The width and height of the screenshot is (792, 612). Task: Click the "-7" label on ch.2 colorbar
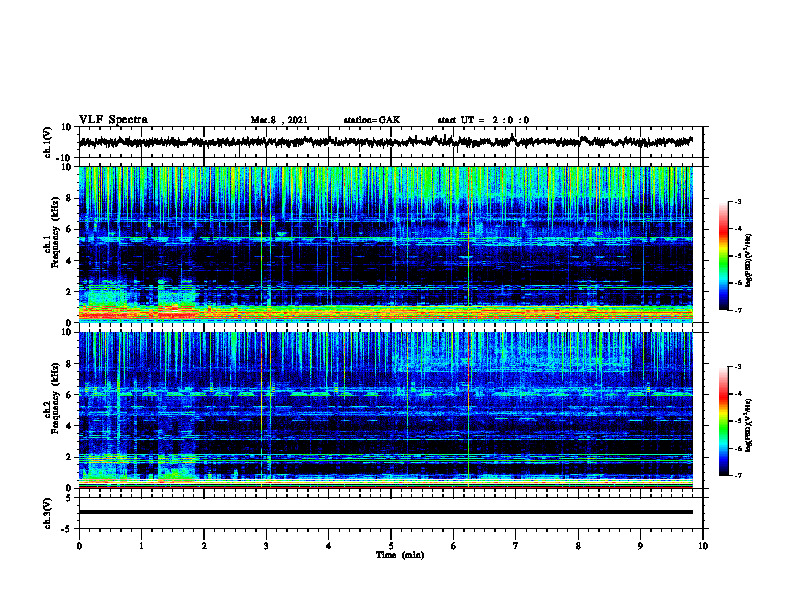coord(737,475)
